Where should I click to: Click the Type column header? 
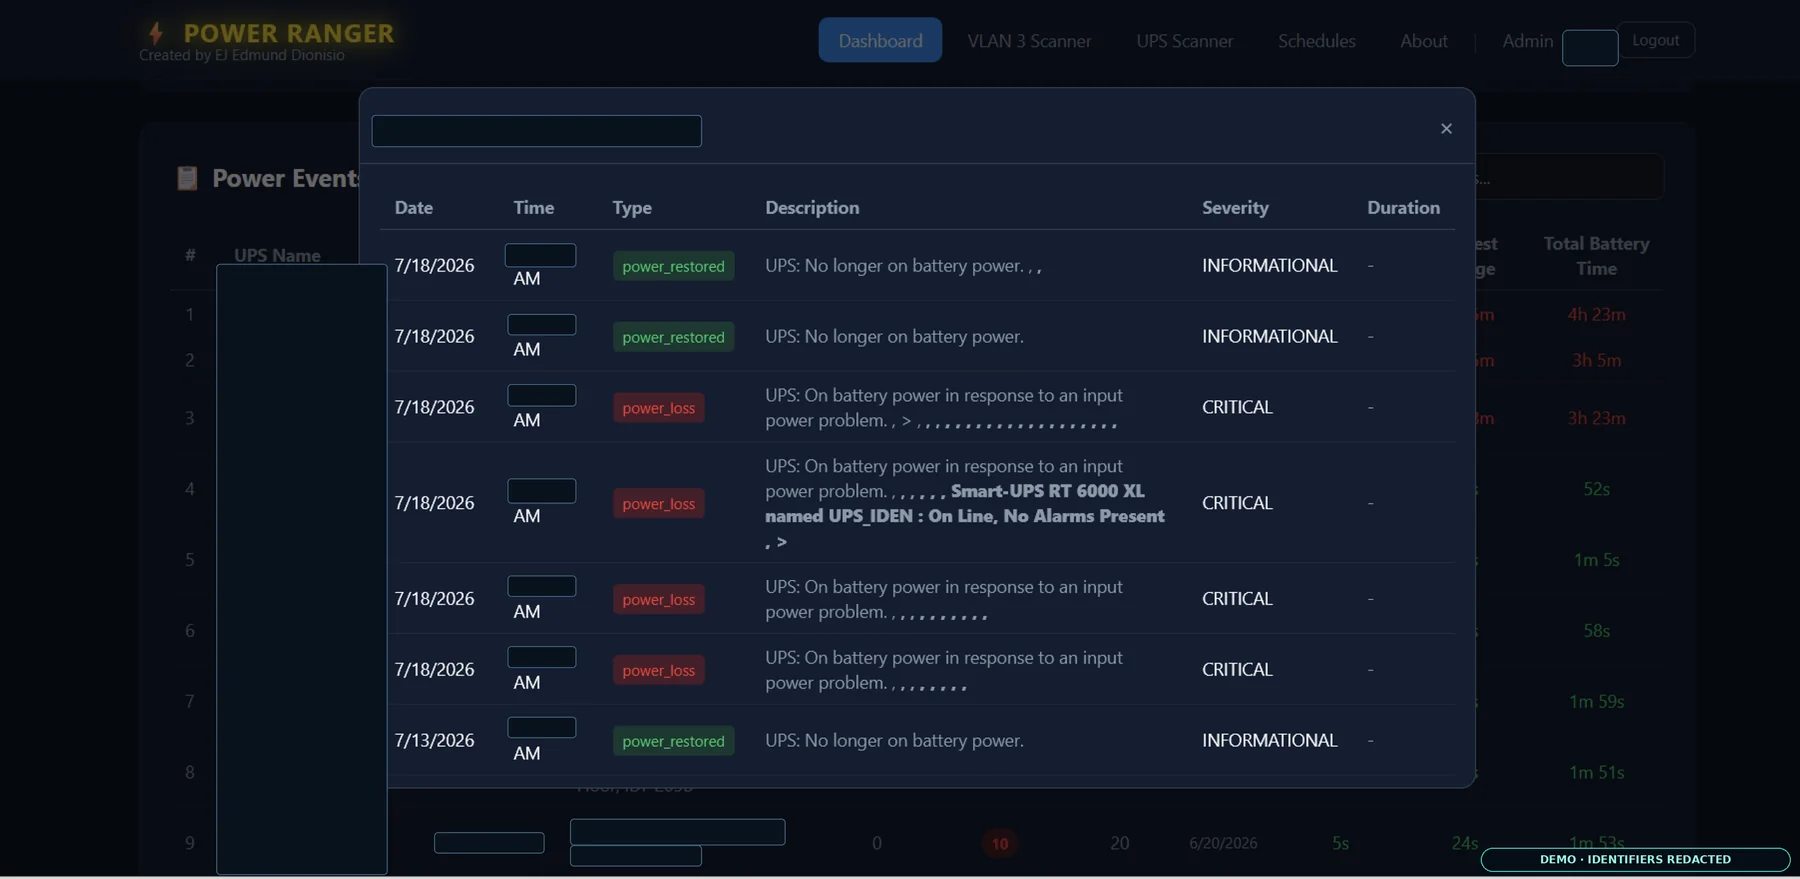[x=632, y=207]
